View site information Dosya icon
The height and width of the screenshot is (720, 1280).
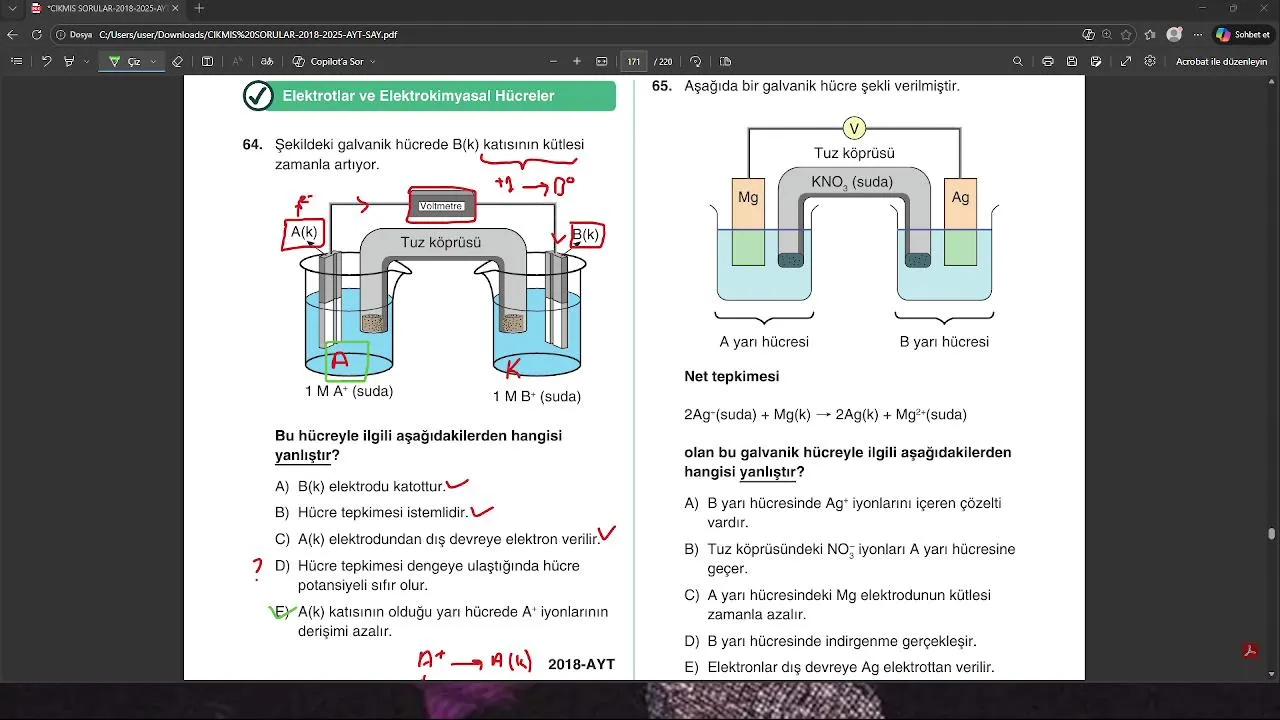74,34
